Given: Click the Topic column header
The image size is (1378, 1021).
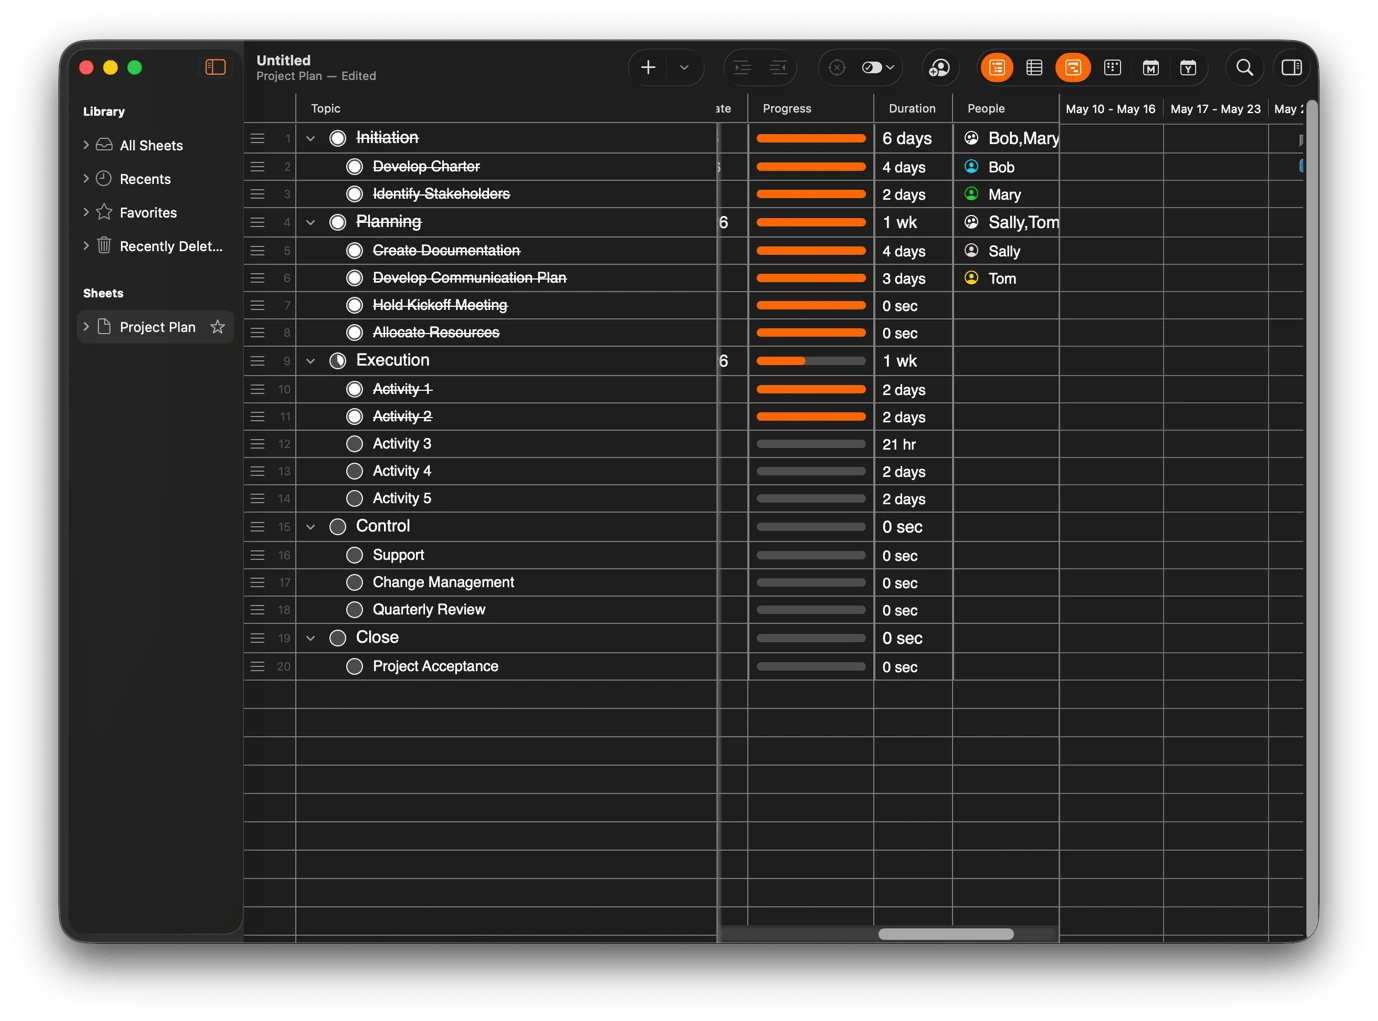Looking at the screenshot, I should (326, 108).
